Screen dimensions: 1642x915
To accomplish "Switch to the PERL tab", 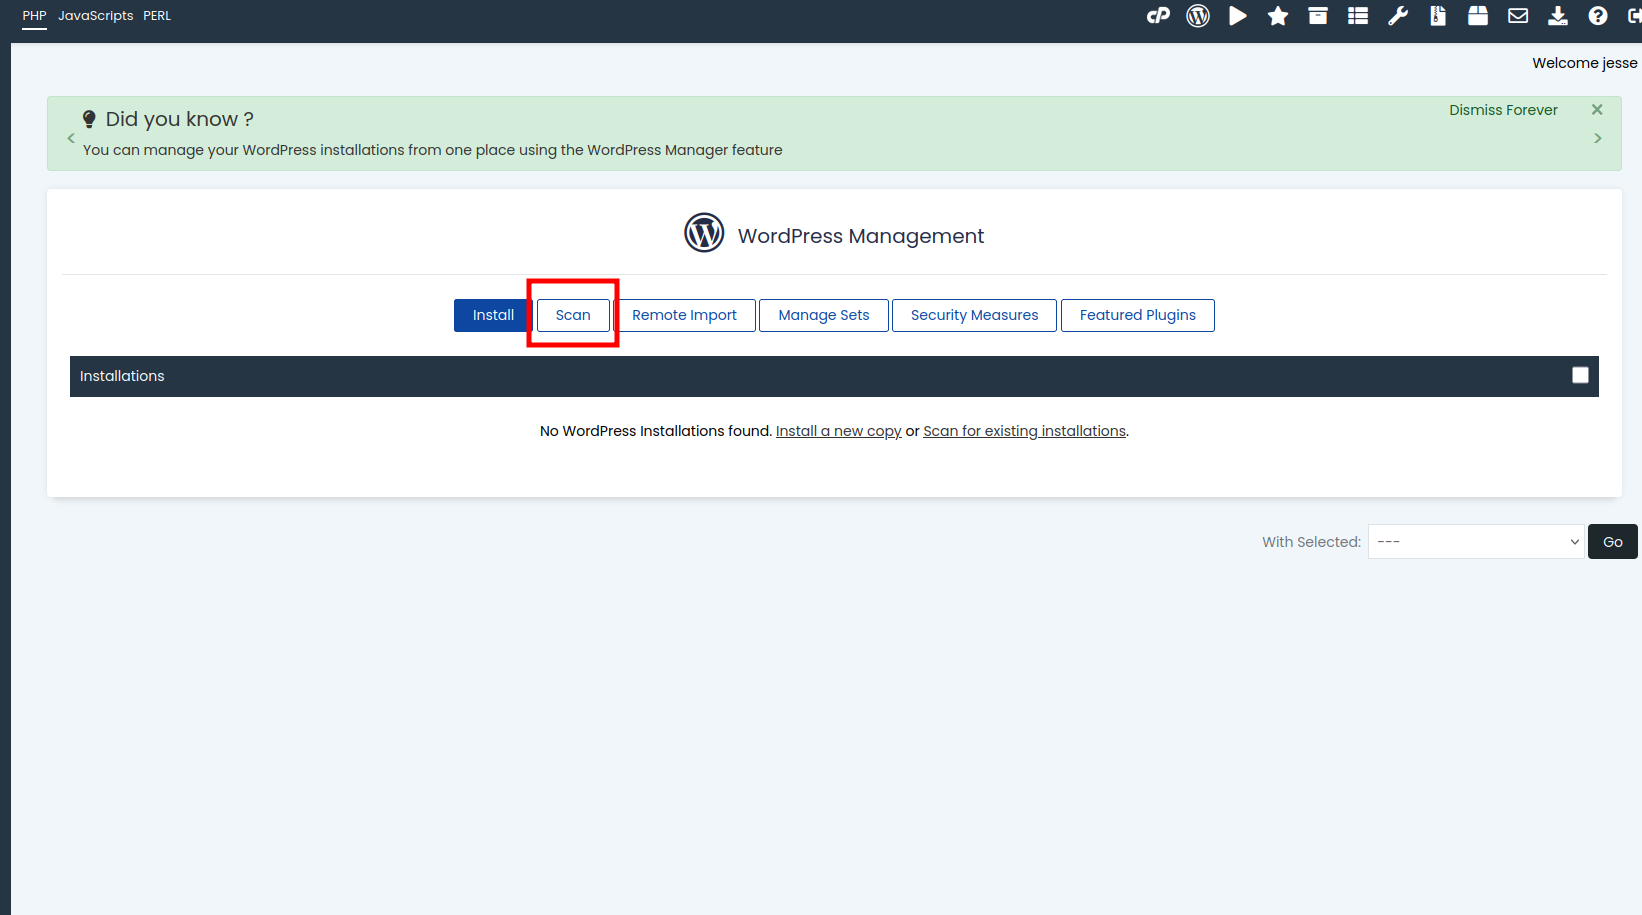I will (157, 16).
